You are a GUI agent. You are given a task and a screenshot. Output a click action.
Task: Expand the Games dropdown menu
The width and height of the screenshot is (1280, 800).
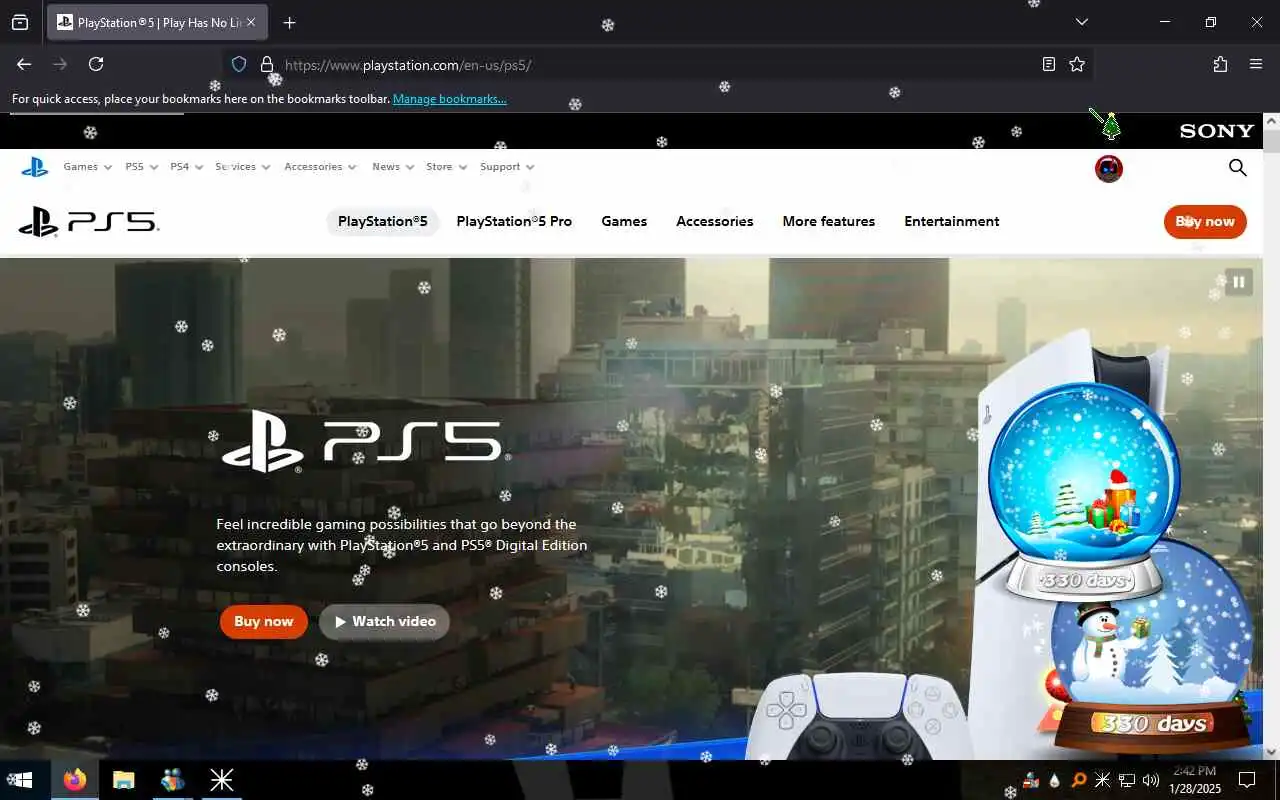87,167
